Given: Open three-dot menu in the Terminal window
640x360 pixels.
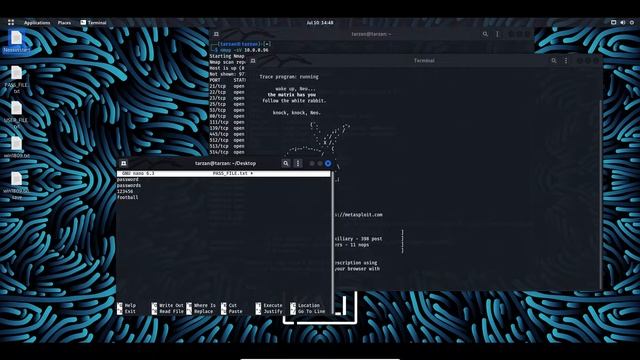Looking at the screenshot, I should [566, 60].
